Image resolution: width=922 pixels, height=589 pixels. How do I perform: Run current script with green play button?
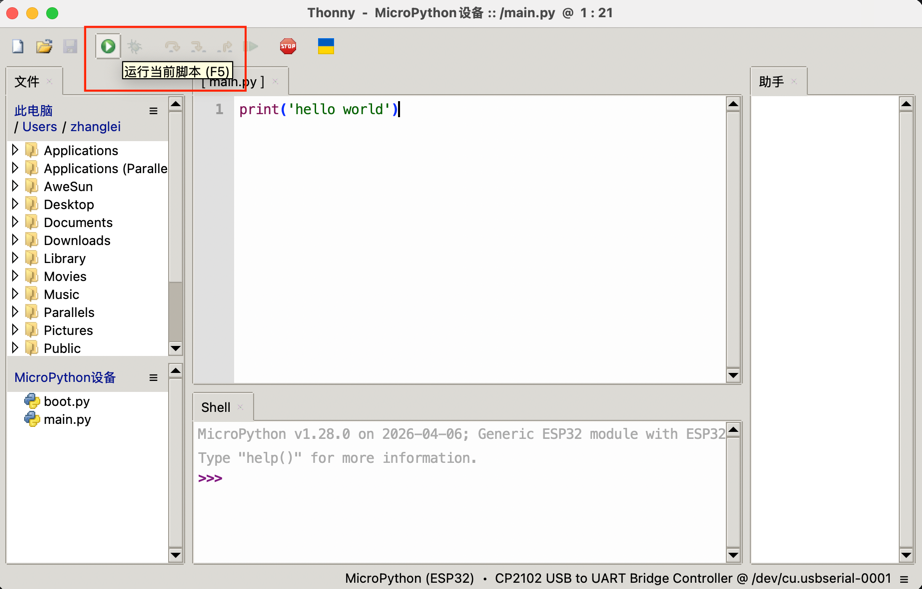(108, 46)
